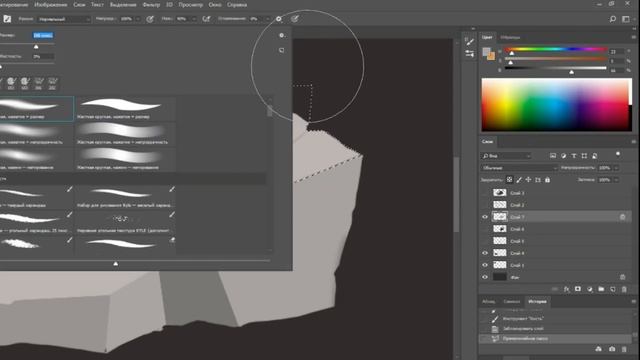Open flow 40% arrow in options bar
The height and width of the screenshot is (360, 640).
(x=194, y=19)
